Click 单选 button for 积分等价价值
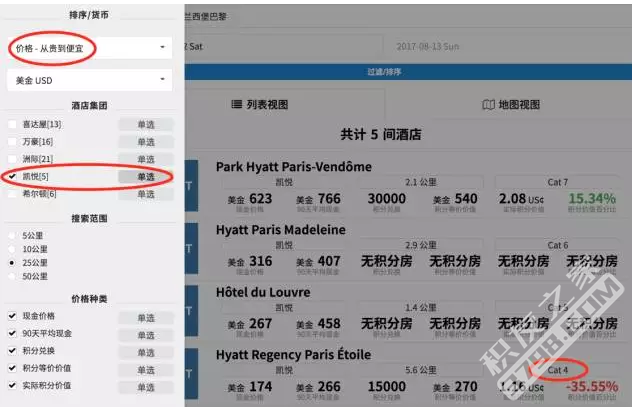 pos(146,370)
